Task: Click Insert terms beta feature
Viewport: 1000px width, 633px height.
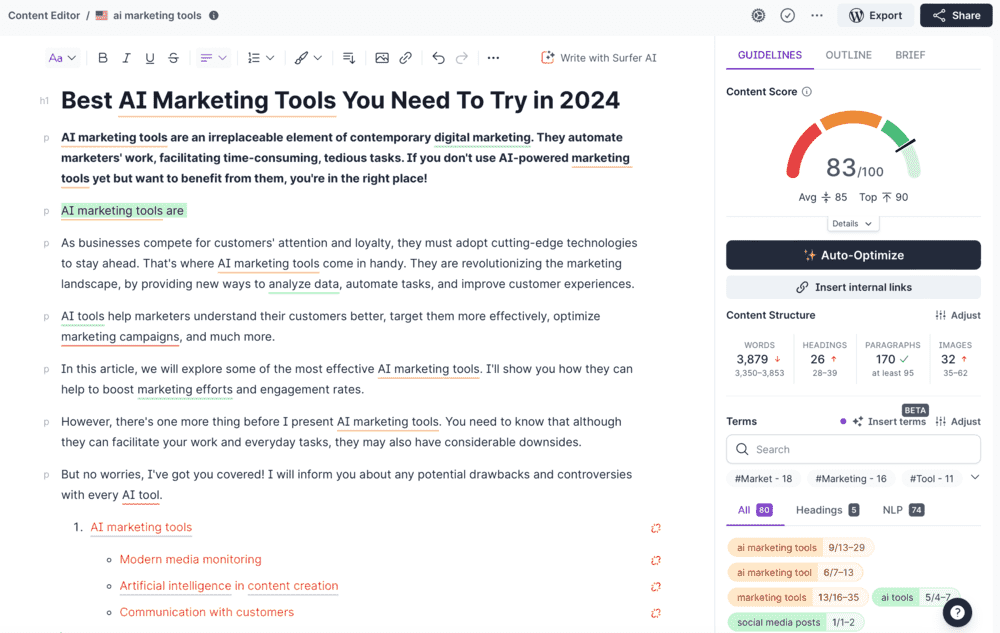Action: point(891,421)
